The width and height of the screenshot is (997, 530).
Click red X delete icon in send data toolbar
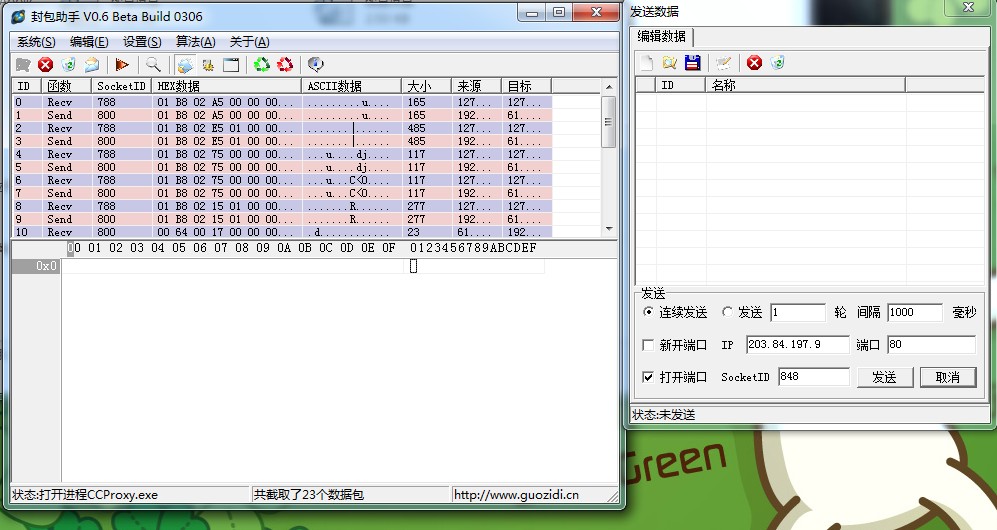(x=754, y=62)
